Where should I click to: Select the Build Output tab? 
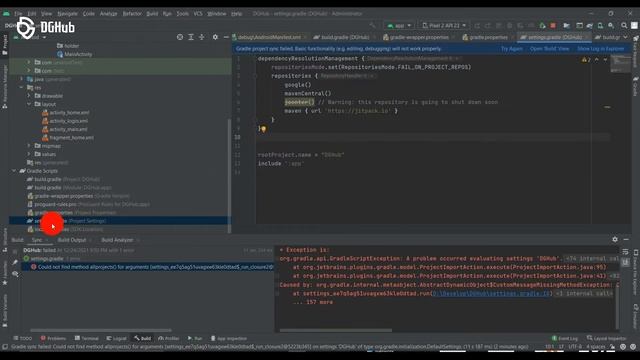(72, 240)
